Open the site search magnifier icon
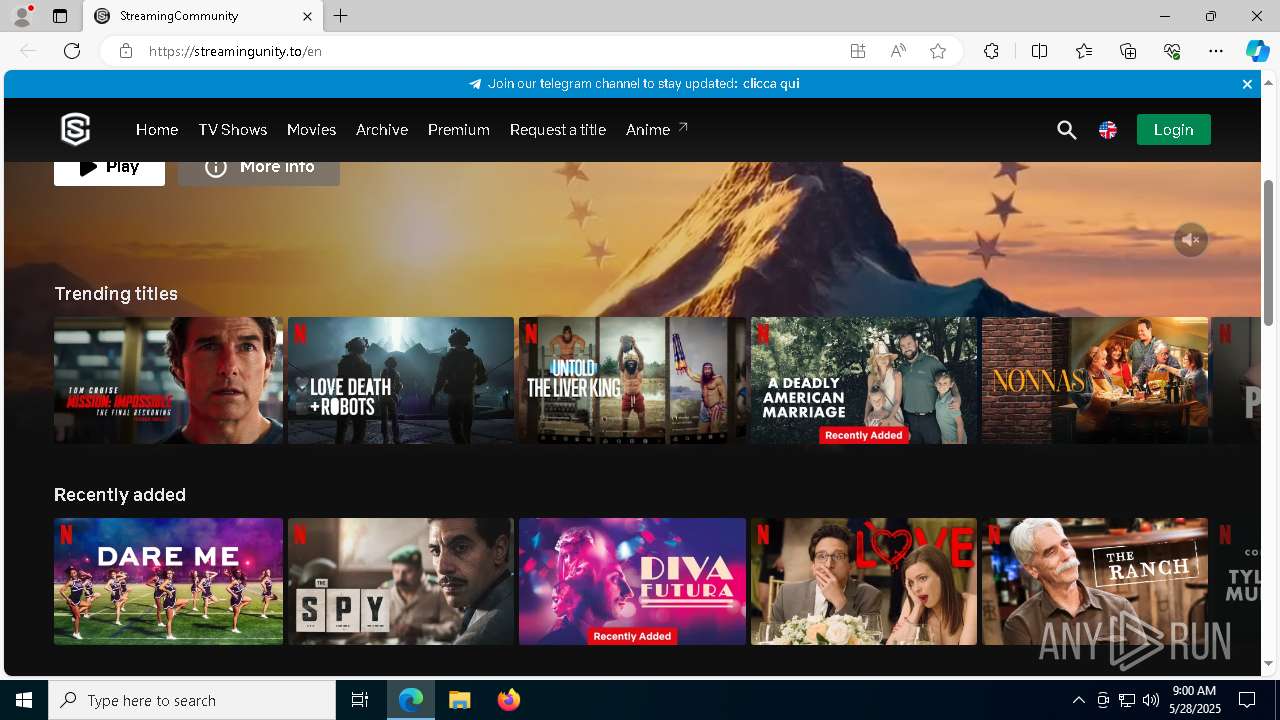The width and height of the screenshot is (1280, 720). pyautogui.click(x=1067, y=130)
